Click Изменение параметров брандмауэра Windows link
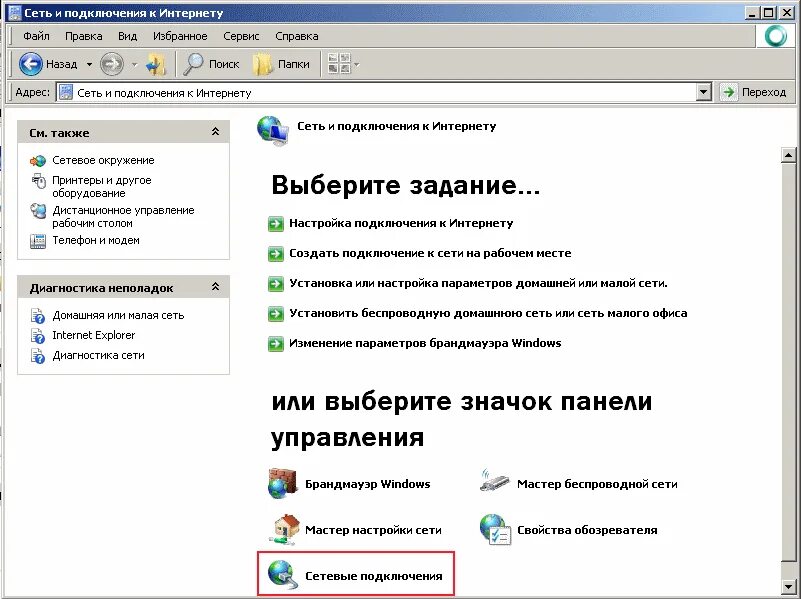This screenshot has width=801, height=599. tap(425, 343)
